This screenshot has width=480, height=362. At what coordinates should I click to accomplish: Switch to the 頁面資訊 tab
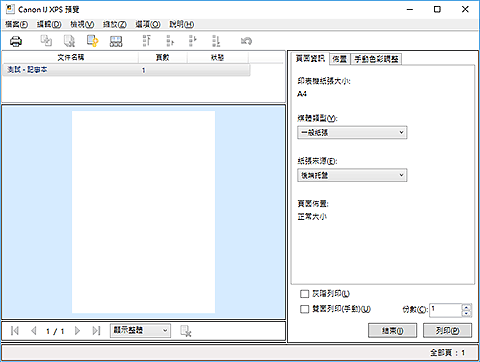(310, 59)
